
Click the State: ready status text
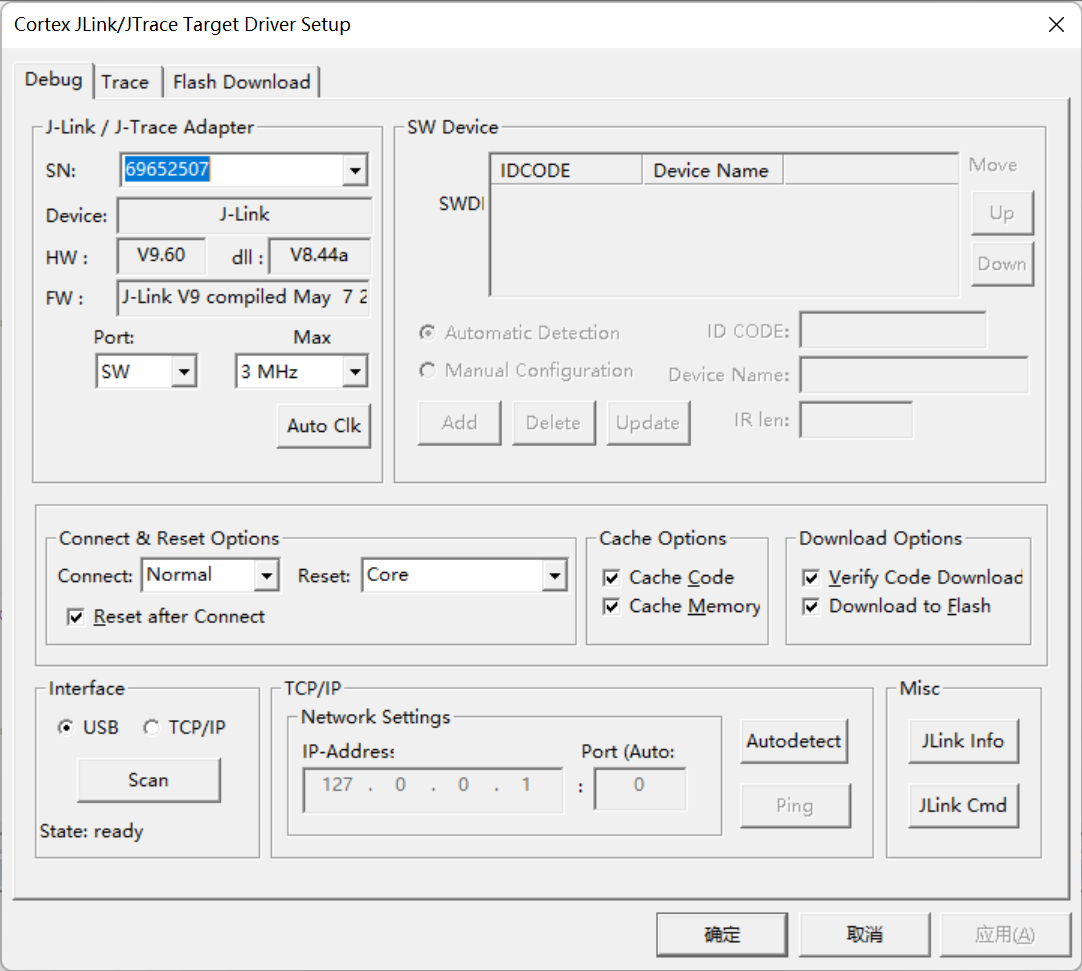pos(91,831)
